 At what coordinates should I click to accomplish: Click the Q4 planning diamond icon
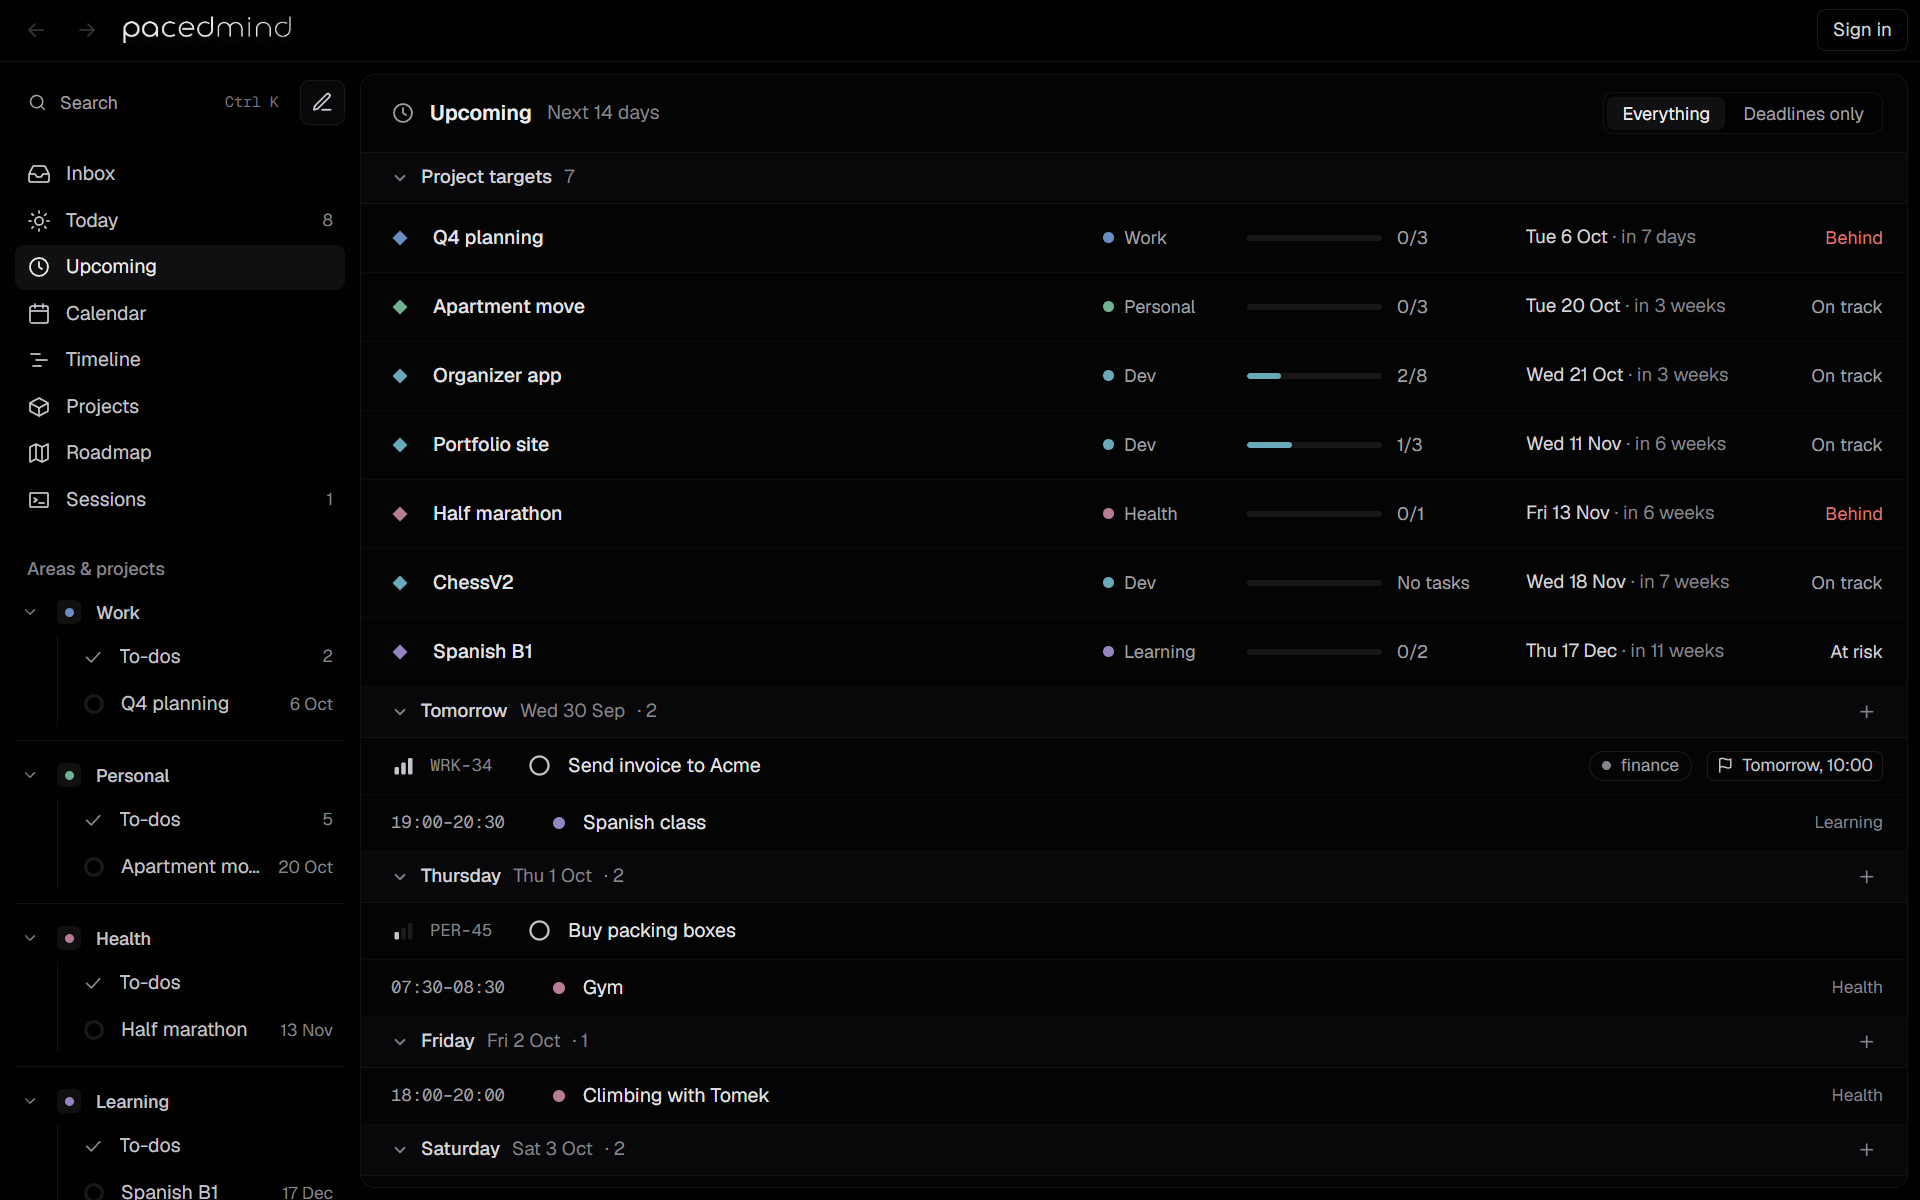400,238
